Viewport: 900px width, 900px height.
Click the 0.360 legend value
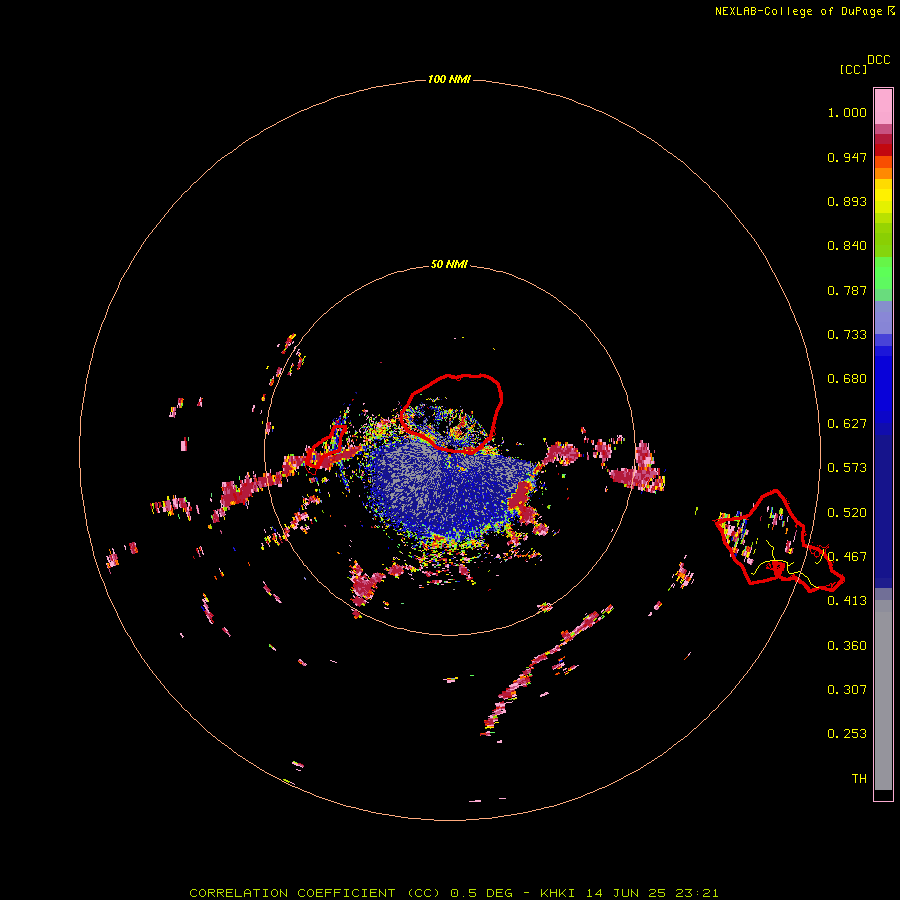pos(847,646)
